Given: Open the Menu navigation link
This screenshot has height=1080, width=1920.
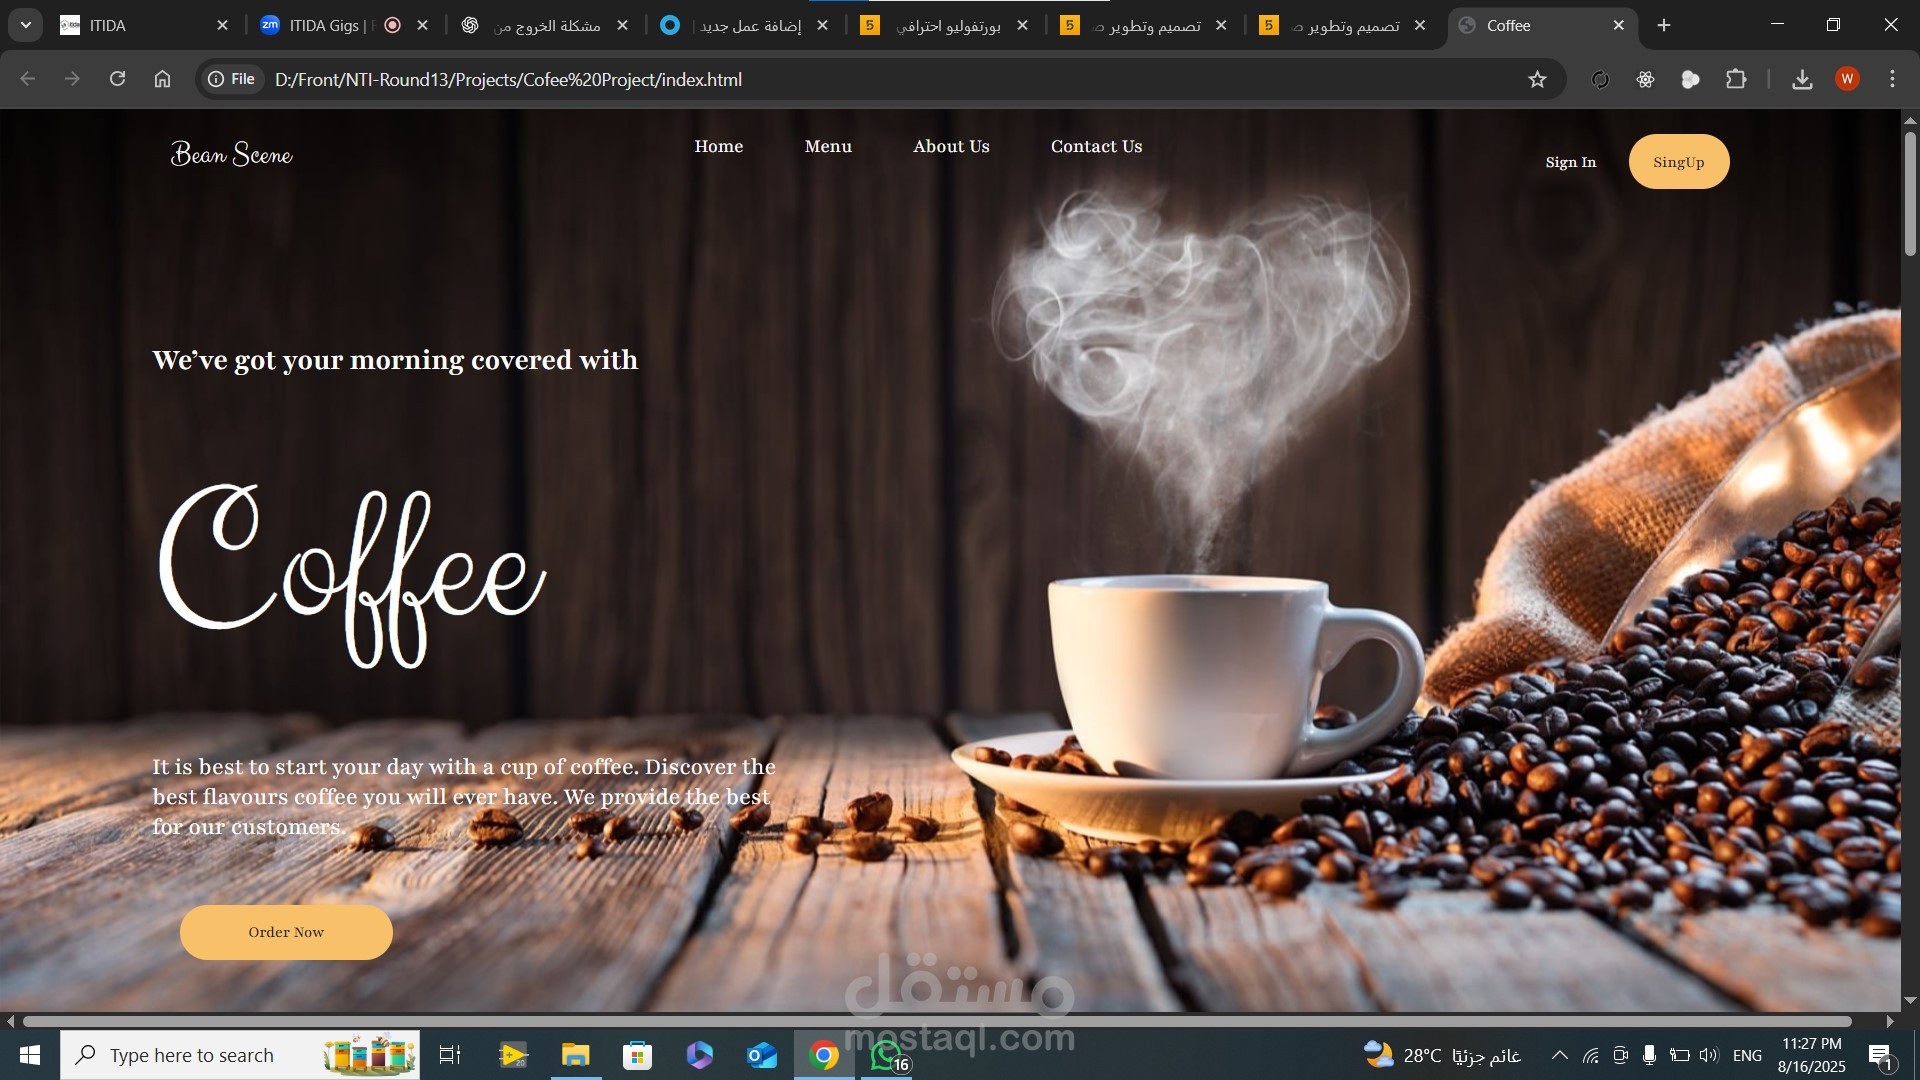Looking at the screenshot, I should (x=828, y=146).
